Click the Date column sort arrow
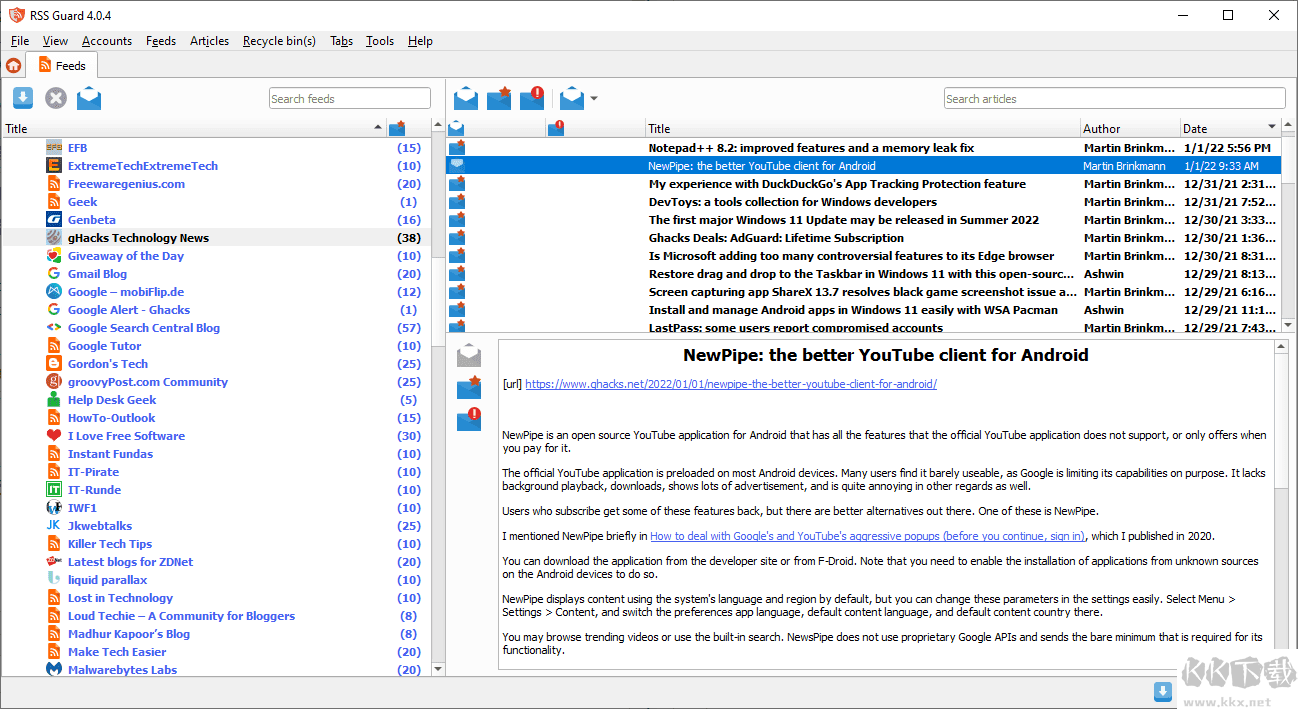Screen dimensions: 1298x709 pyautogui.click(x=1272, y=127)
